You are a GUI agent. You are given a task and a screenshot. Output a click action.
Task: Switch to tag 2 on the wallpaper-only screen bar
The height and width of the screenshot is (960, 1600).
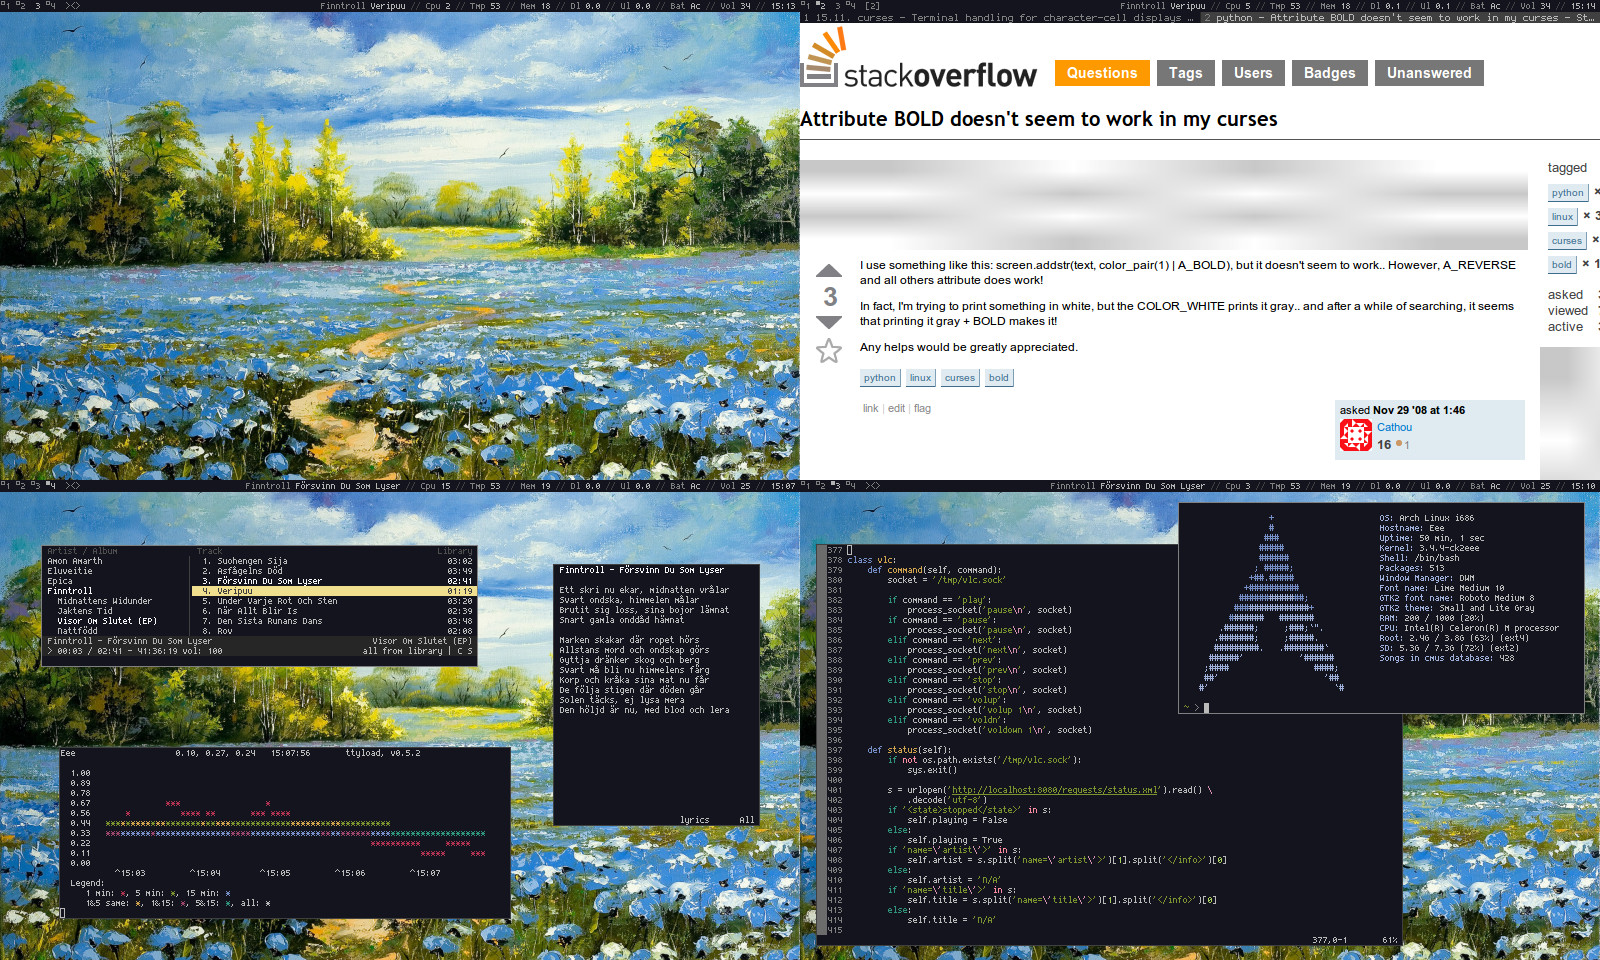21,6
